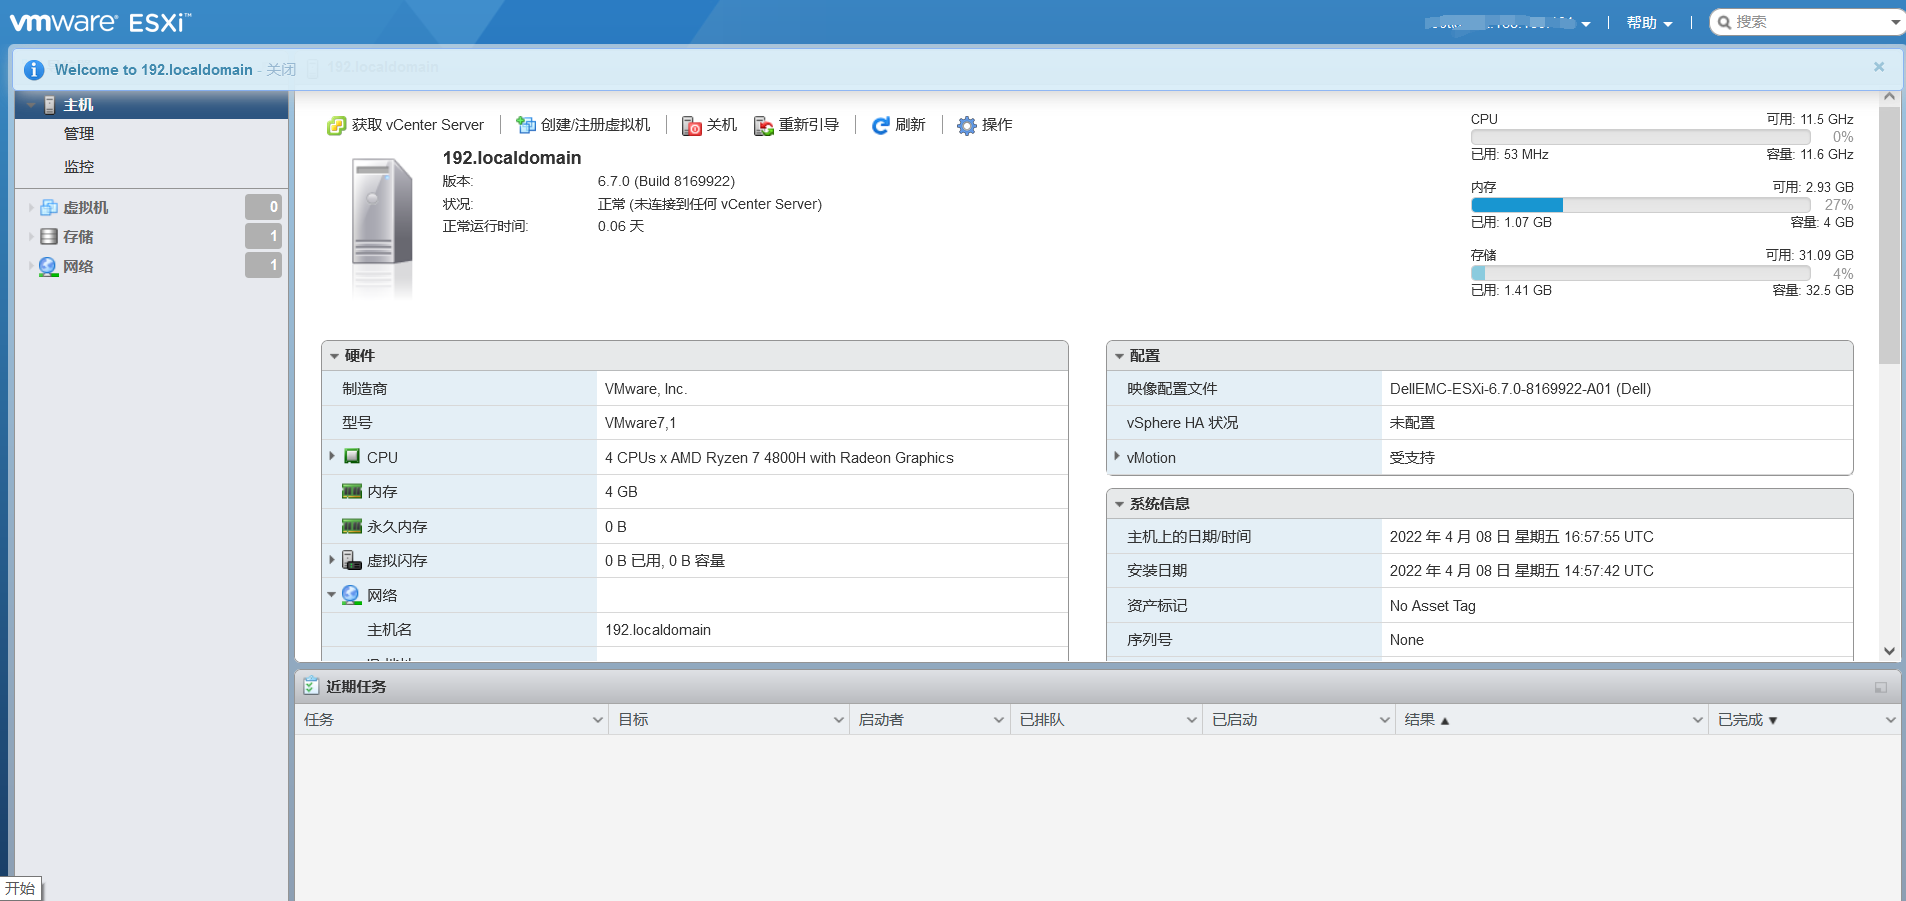This screenshot has width=1906, height=901.
Task: Open the search box dropdown arrow
Action: coord(1895,22)
